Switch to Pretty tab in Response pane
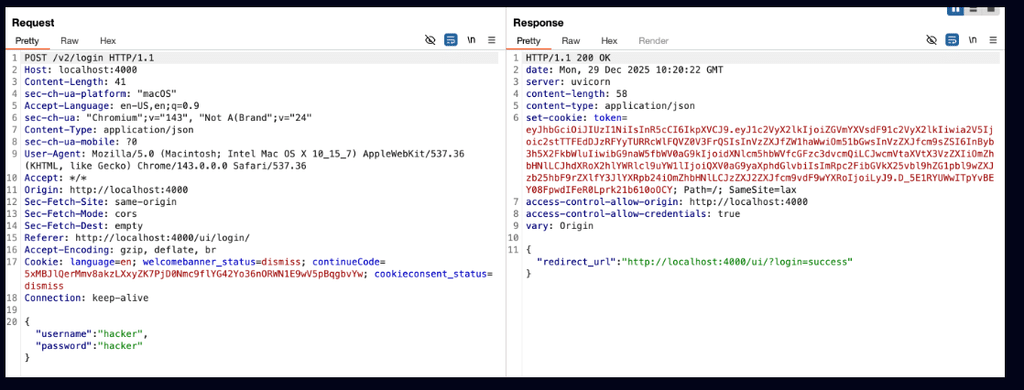The width and height of the screenshot is (1024, 390). [x=528, y=41]
